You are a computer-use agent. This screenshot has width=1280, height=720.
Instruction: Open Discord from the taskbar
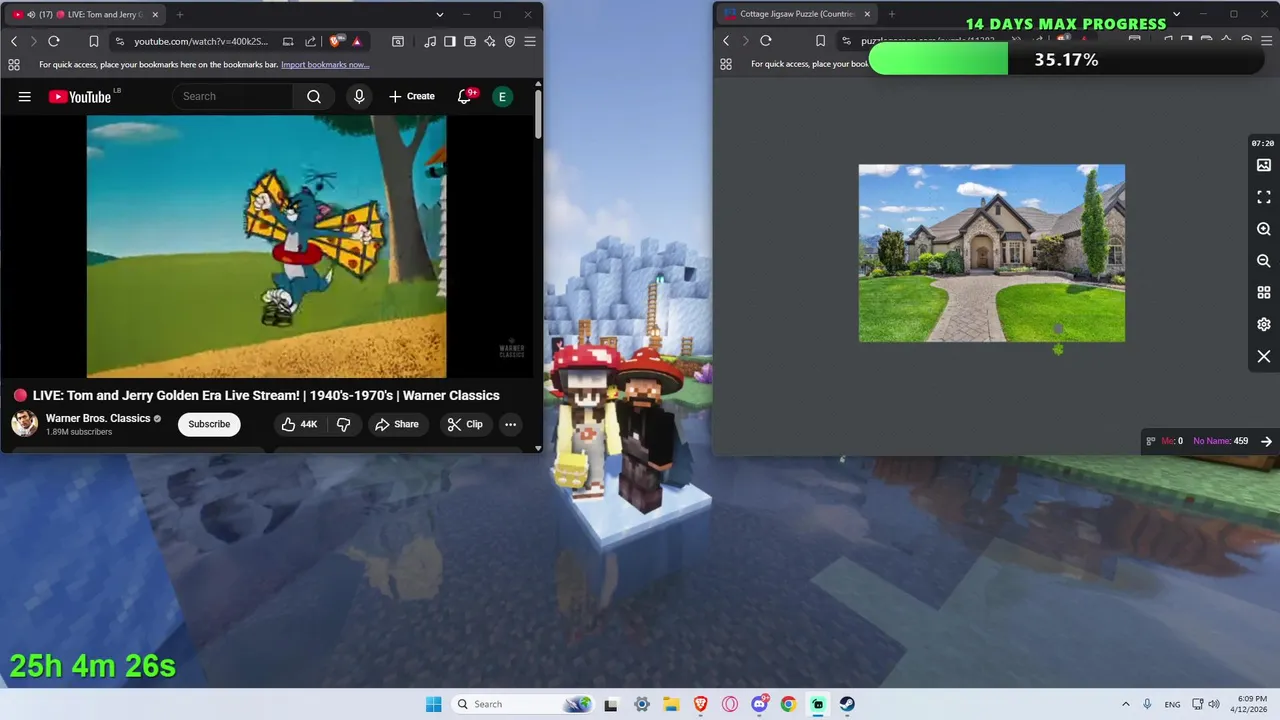760,704
